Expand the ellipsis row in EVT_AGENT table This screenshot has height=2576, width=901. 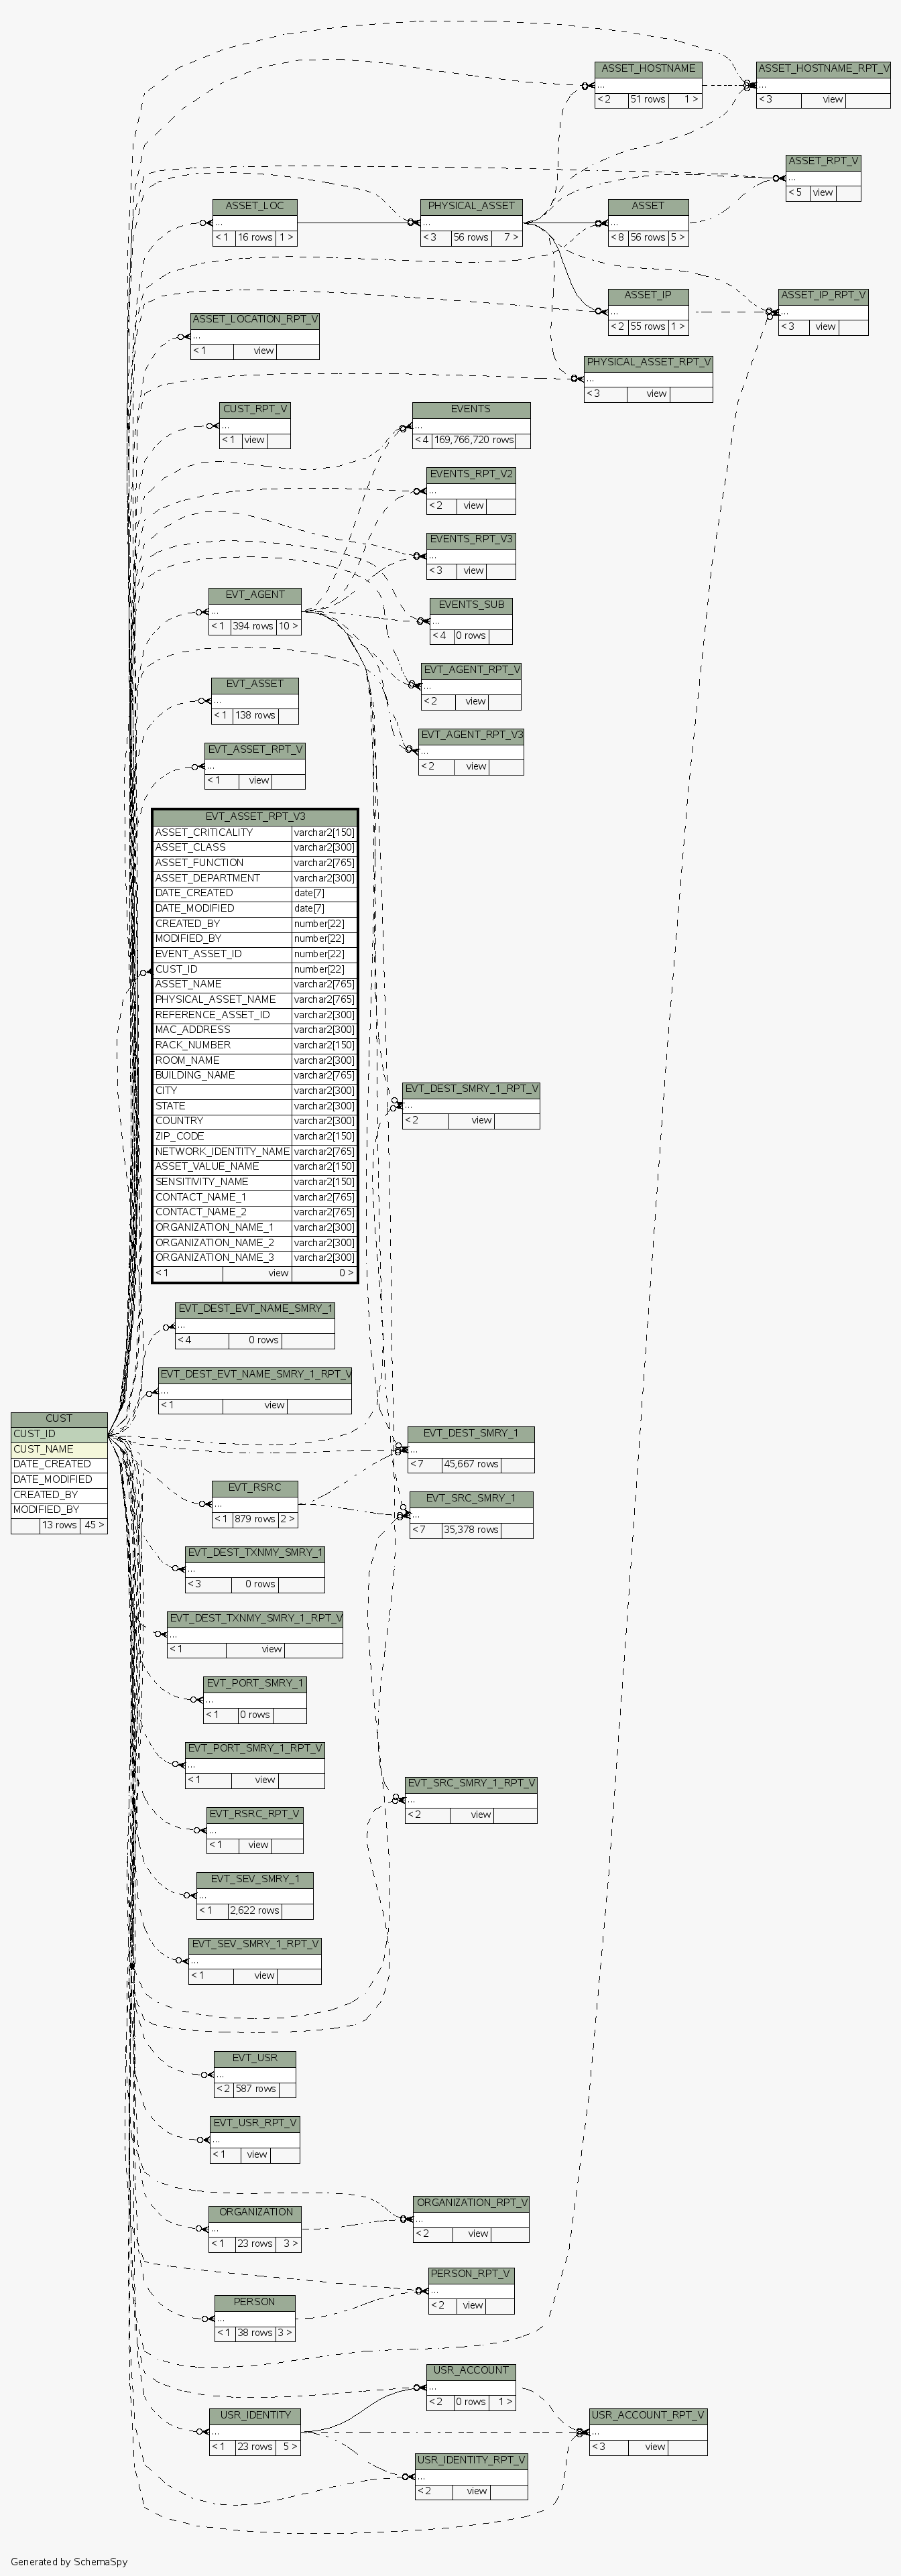255,611
